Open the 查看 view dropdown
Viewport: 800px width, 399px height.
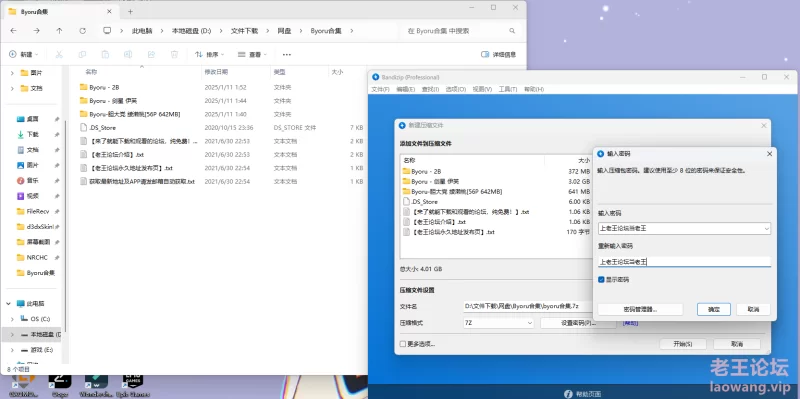[x=252, y=55]
